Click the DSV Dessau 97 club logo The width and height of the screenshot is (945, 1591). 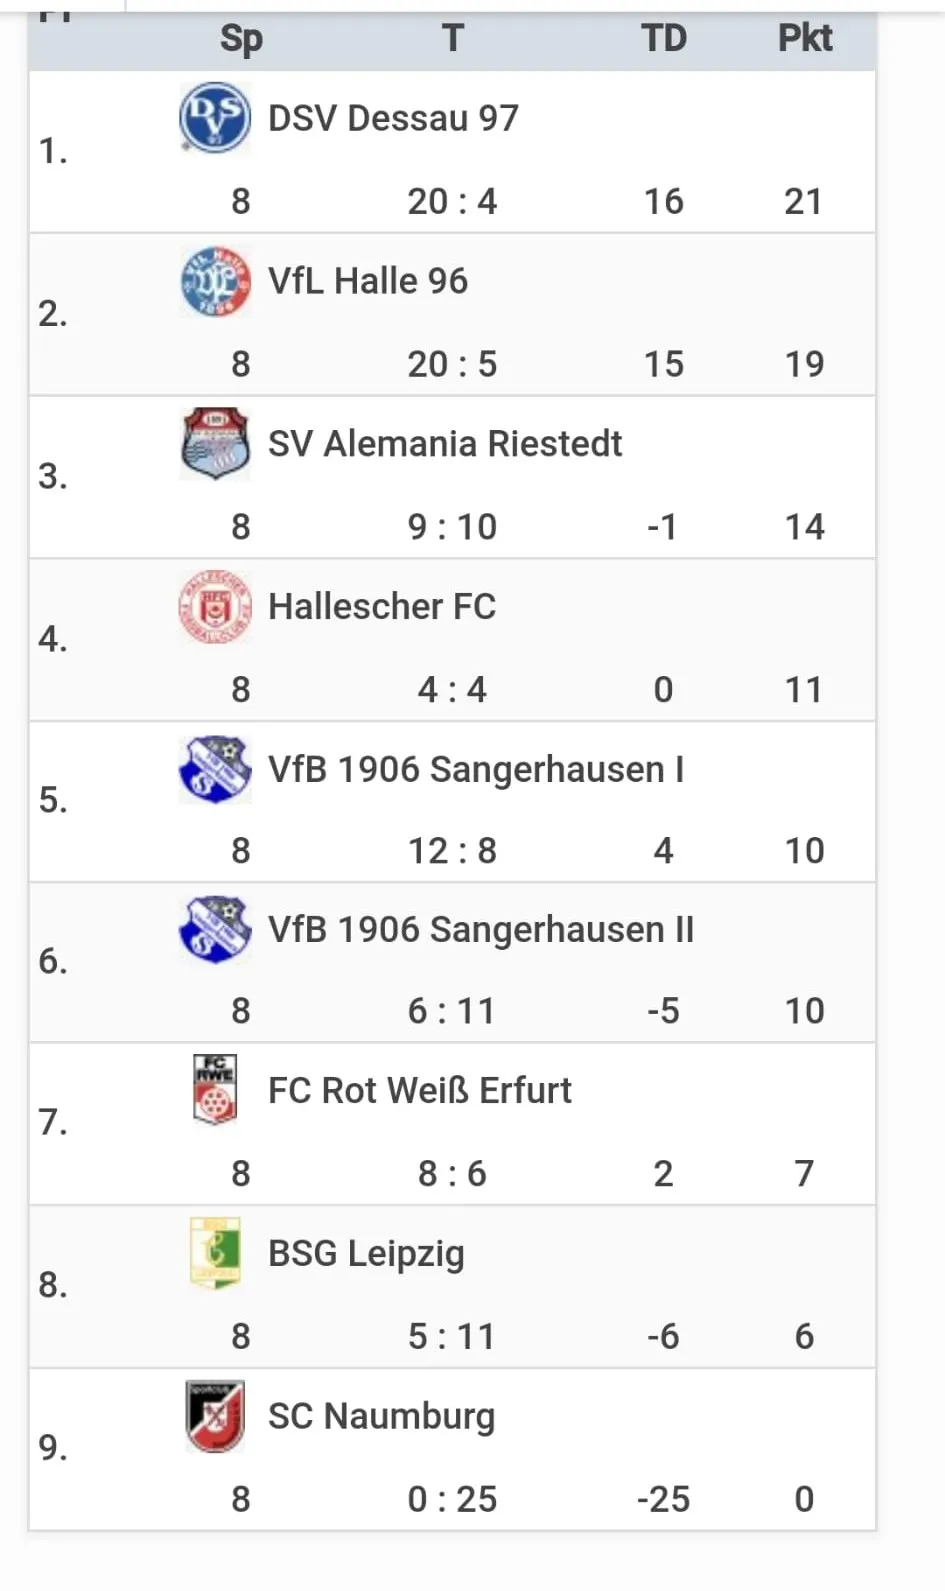coord(214,117)
